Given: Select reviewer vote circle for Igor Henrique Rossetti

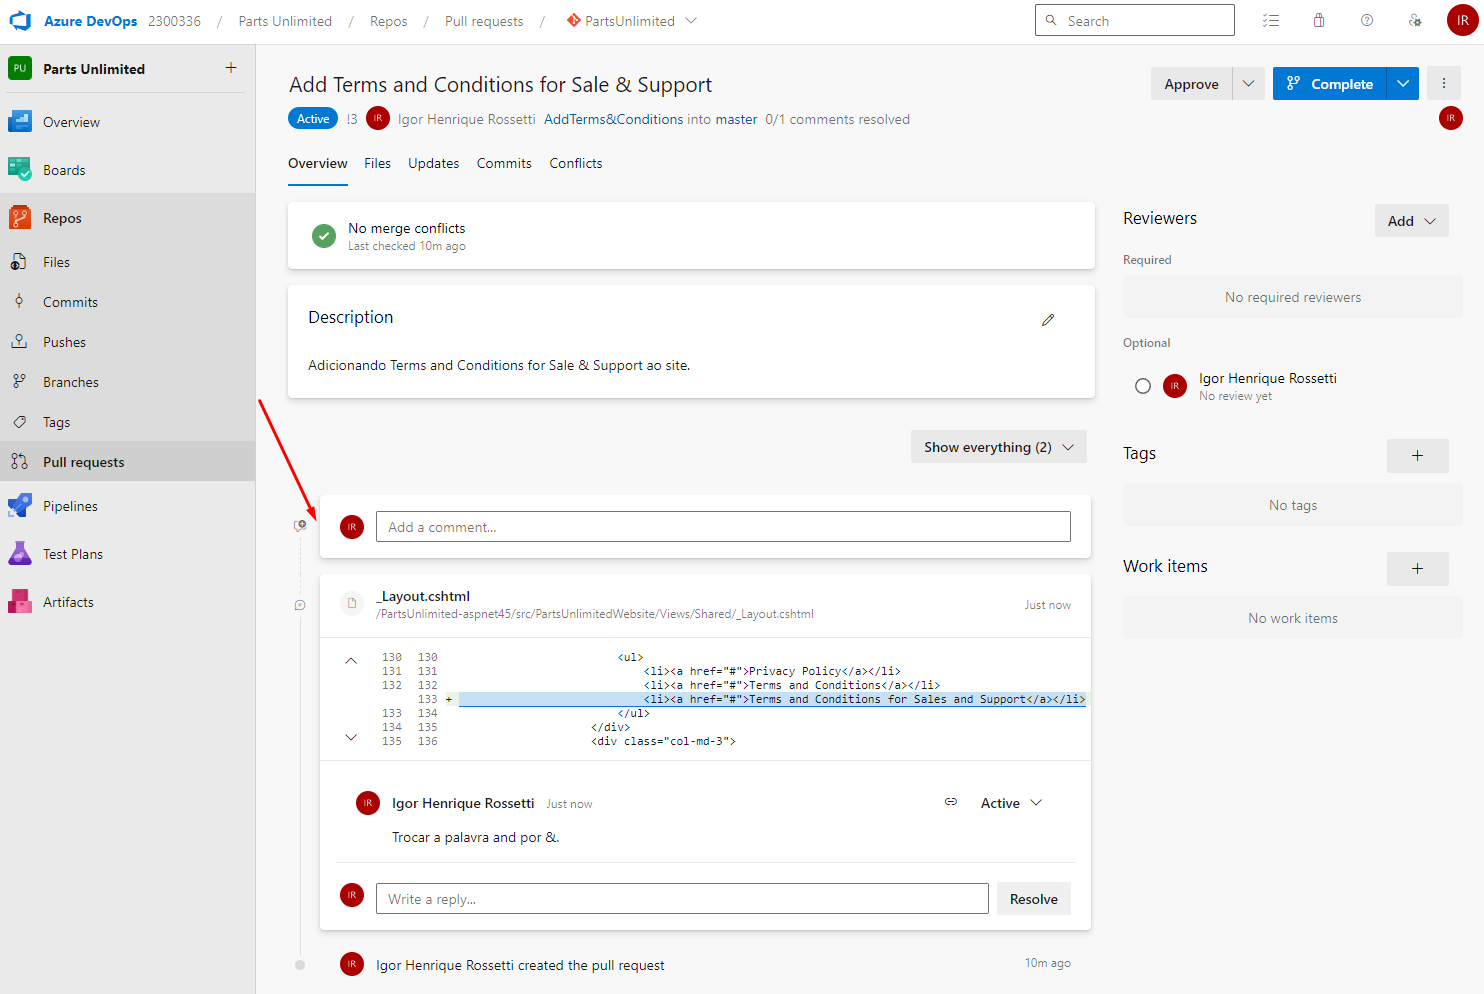Looking at the screenshot, I should tap(1143, 386).
